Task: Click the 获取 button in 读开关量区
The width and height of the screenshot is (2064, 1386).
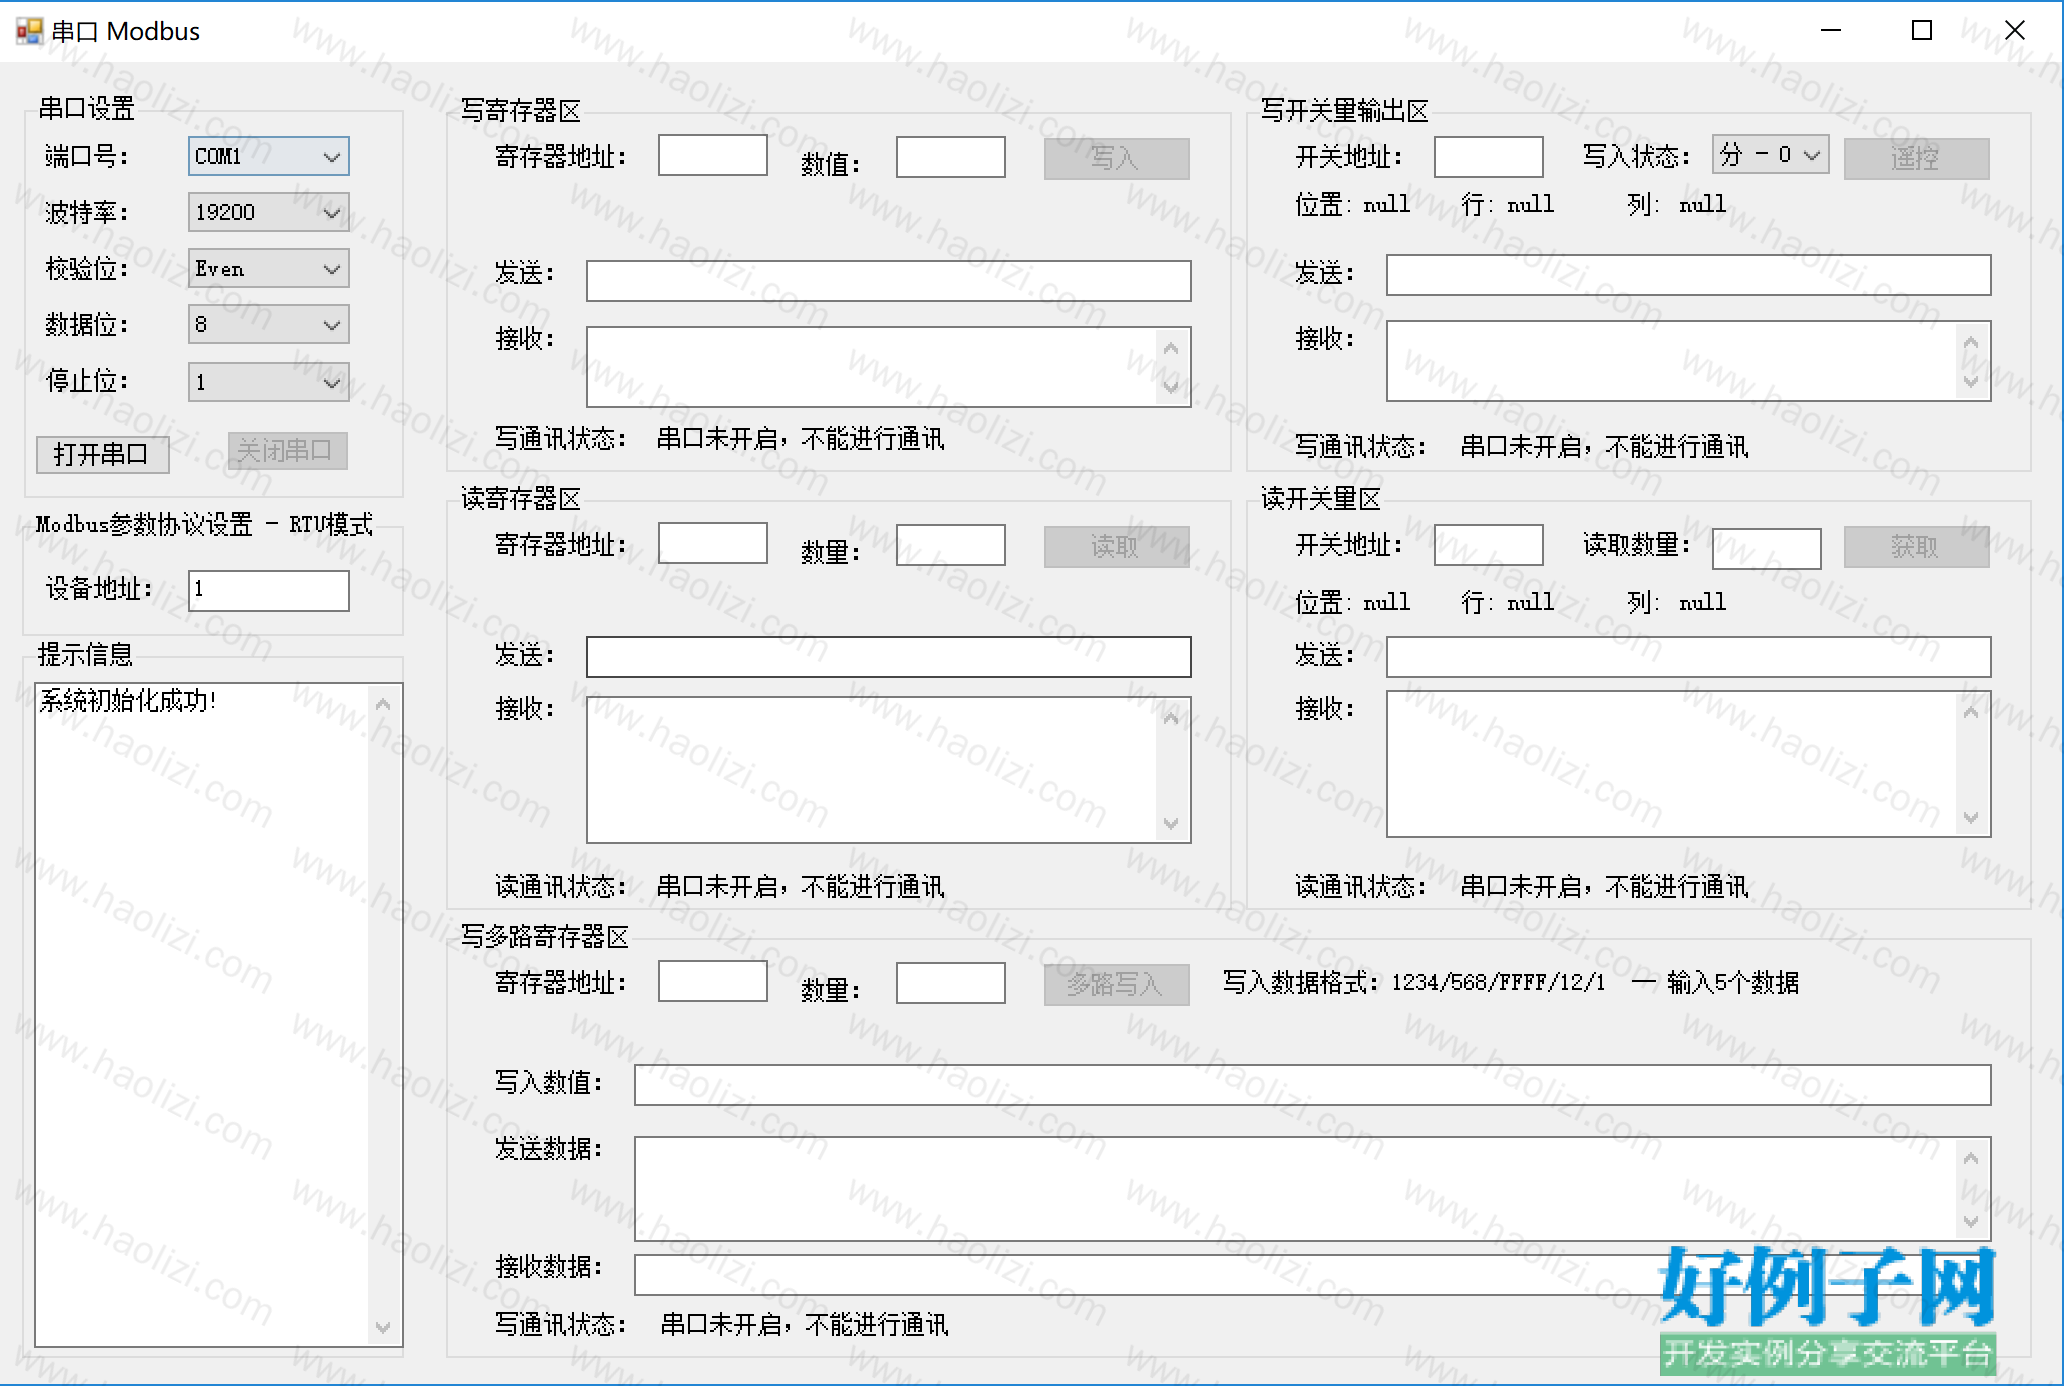Action: click(1916, 546)
